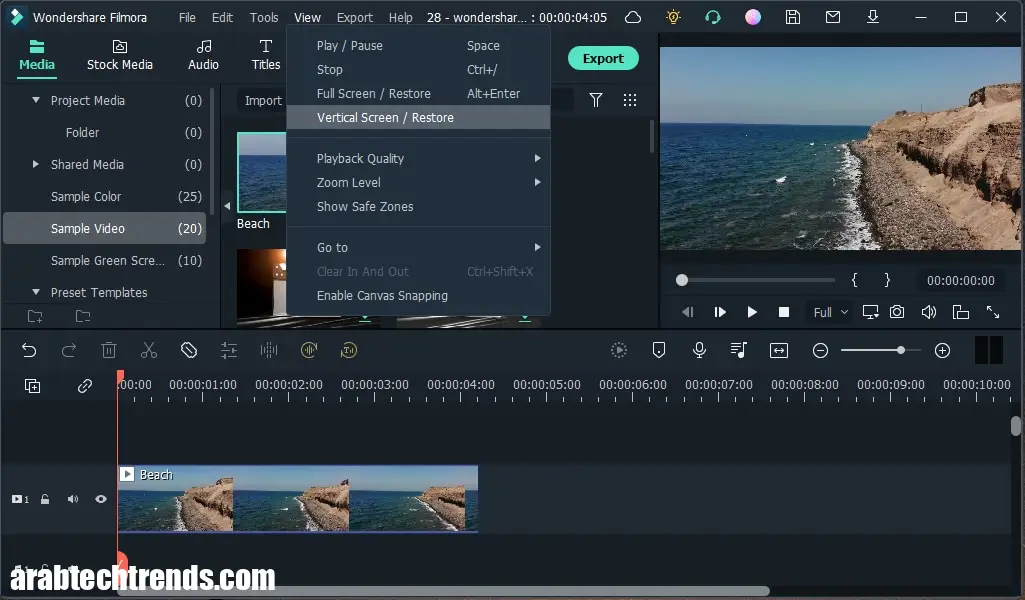The image size is (1025, 600).
Task: Click the Add Marker icon above the timeline
Action: [658, 350]
